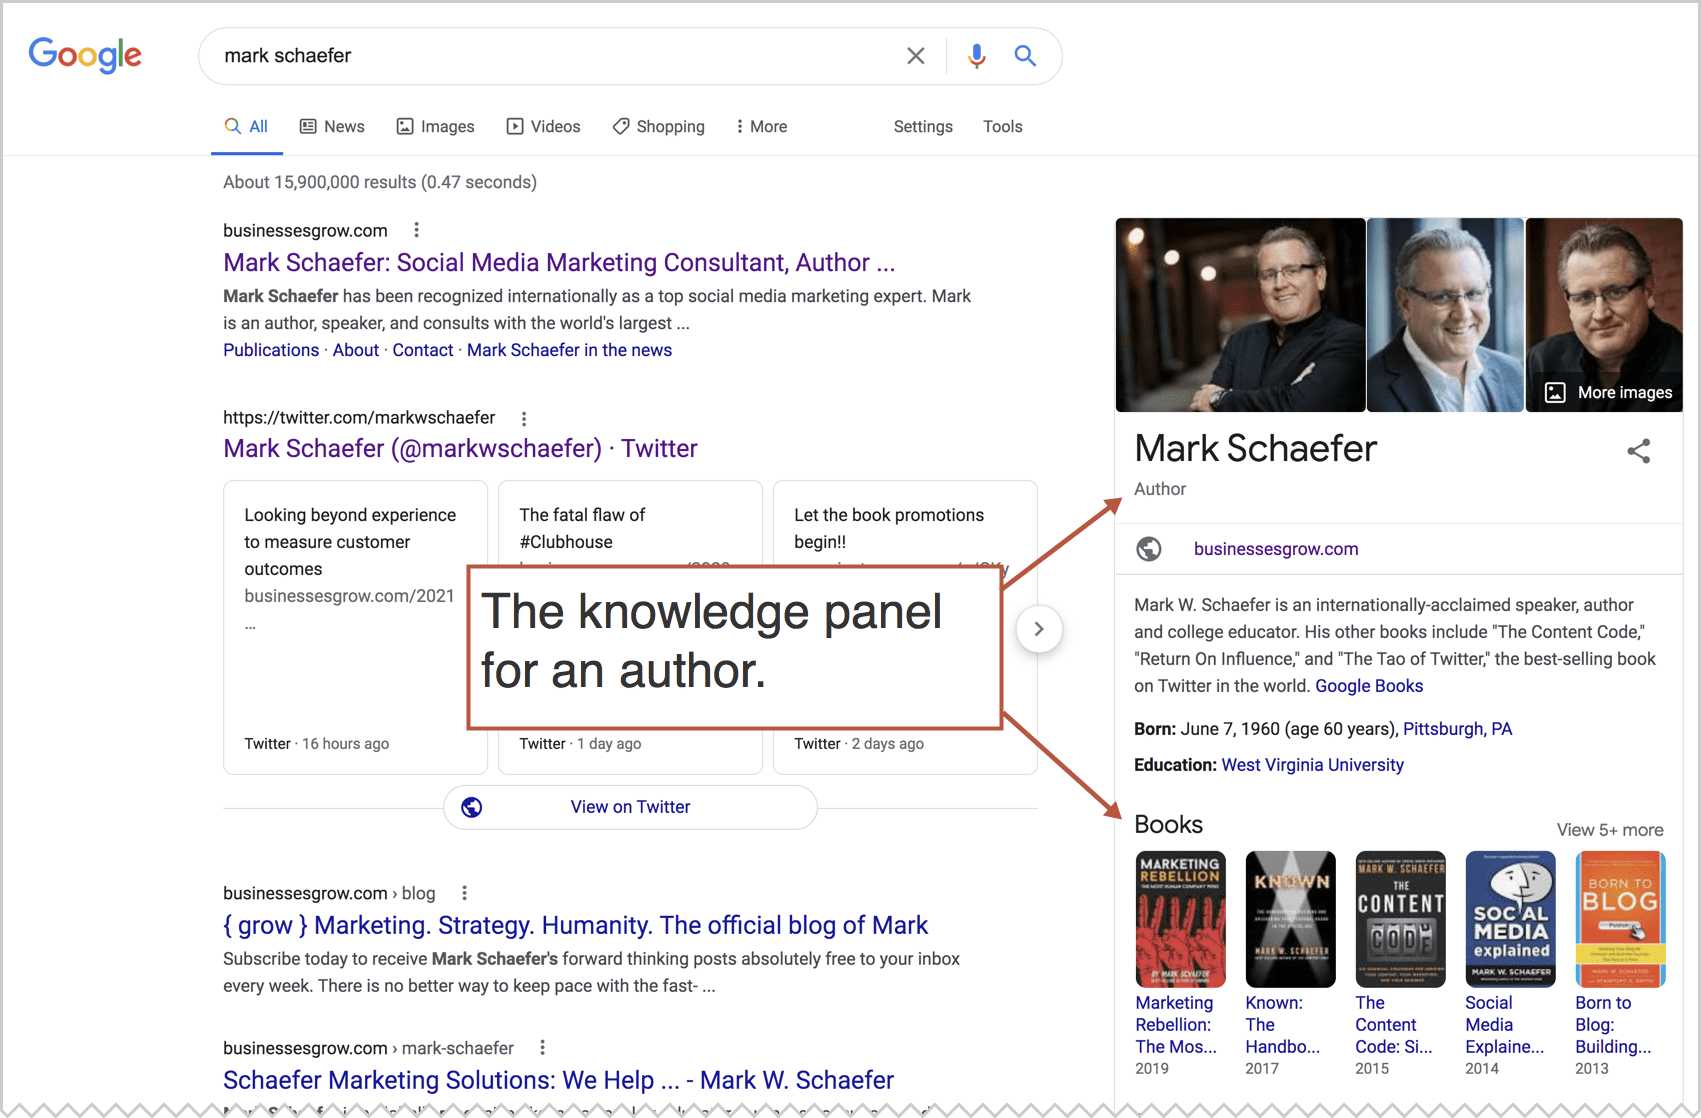Click the share icon in the knowledge panel
1701x1118 pixels.
click(1638, 451)
